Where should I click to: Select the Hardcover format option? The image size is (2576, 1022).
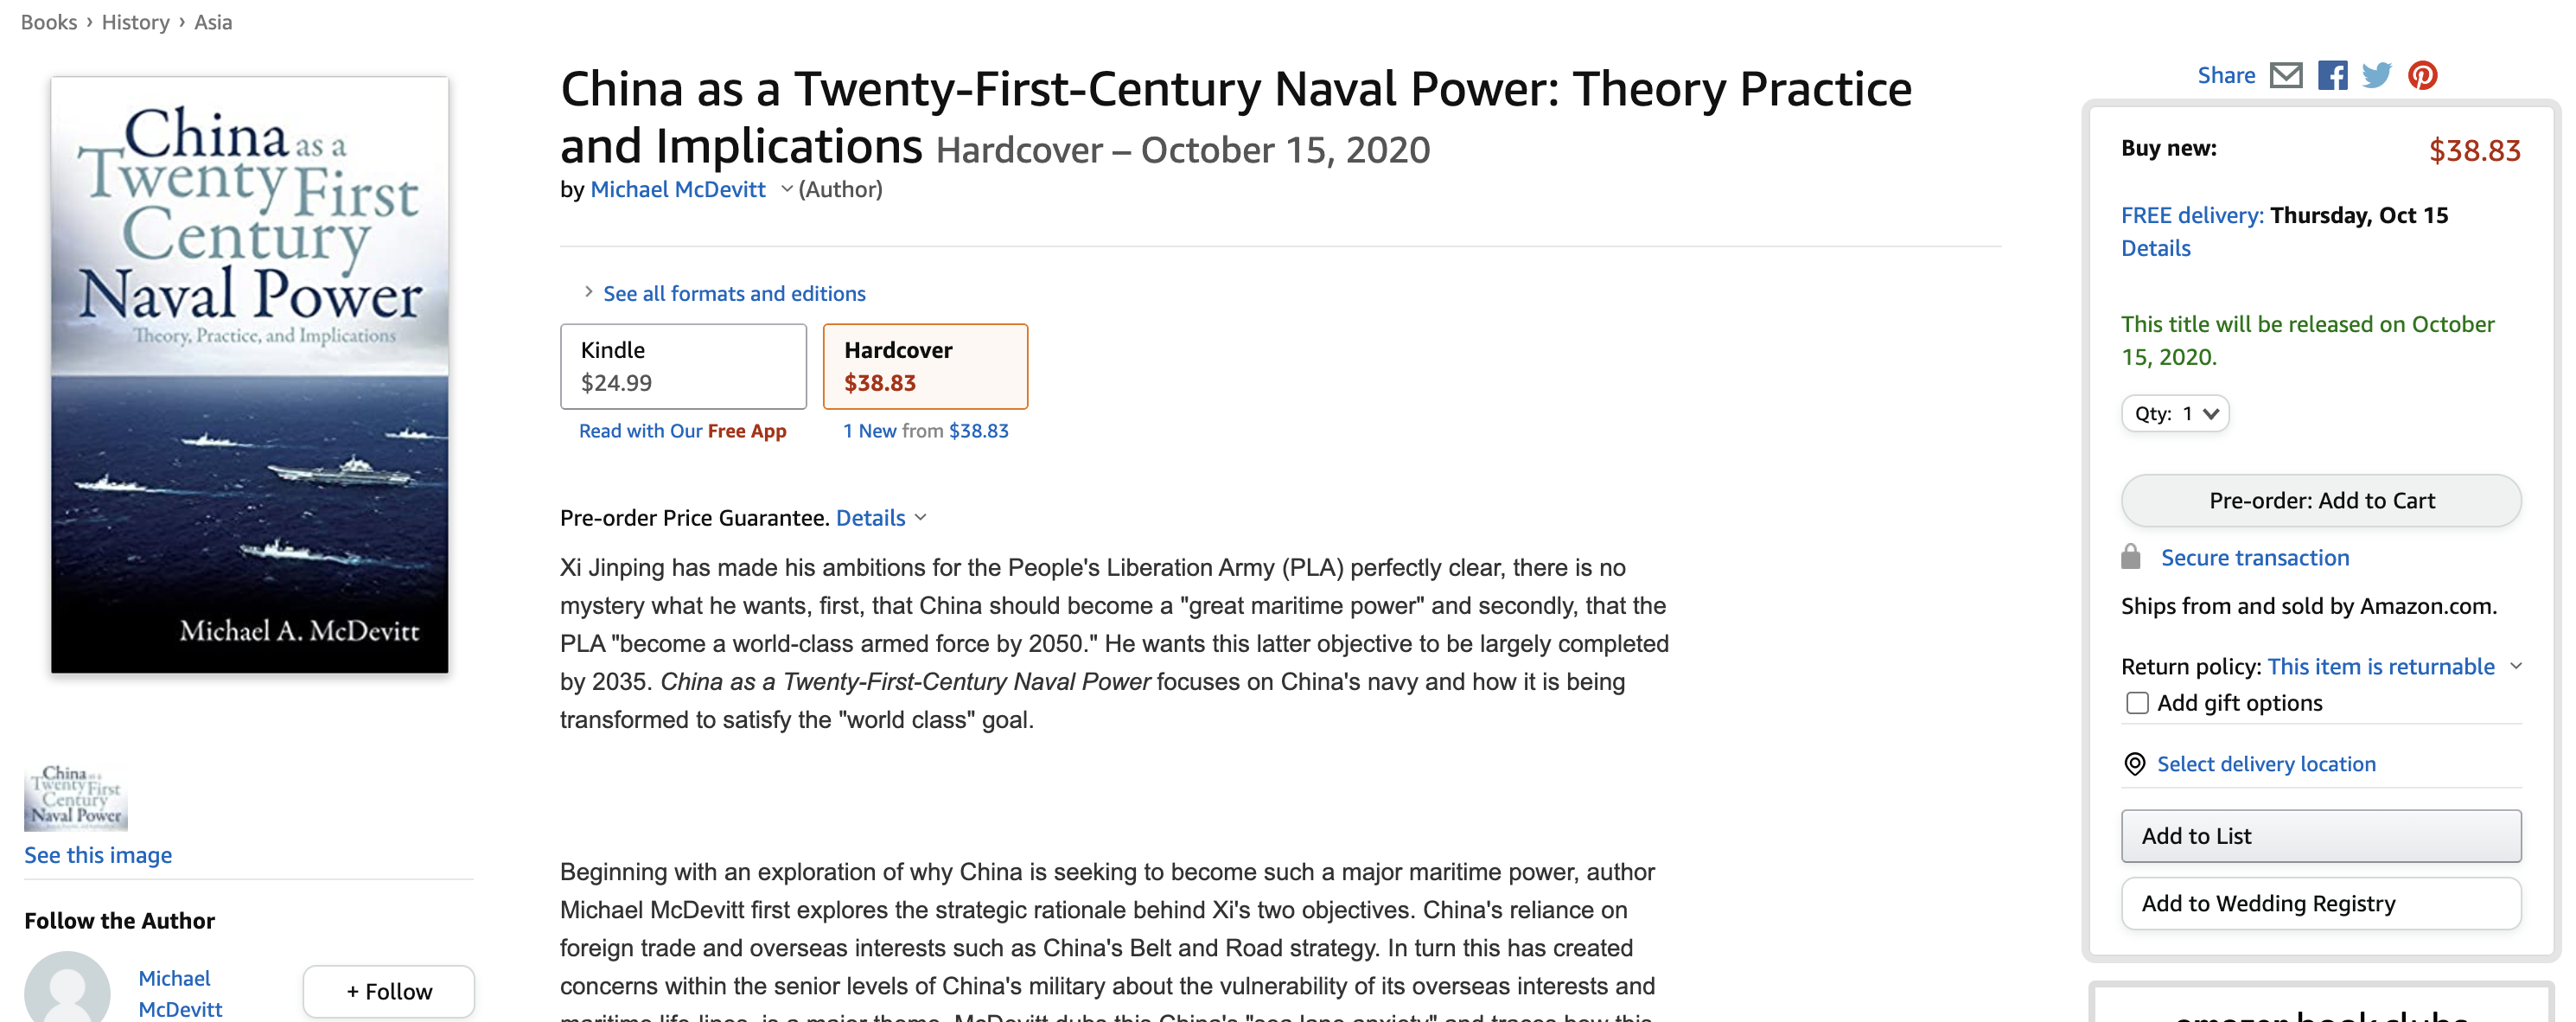coord(925,366)
